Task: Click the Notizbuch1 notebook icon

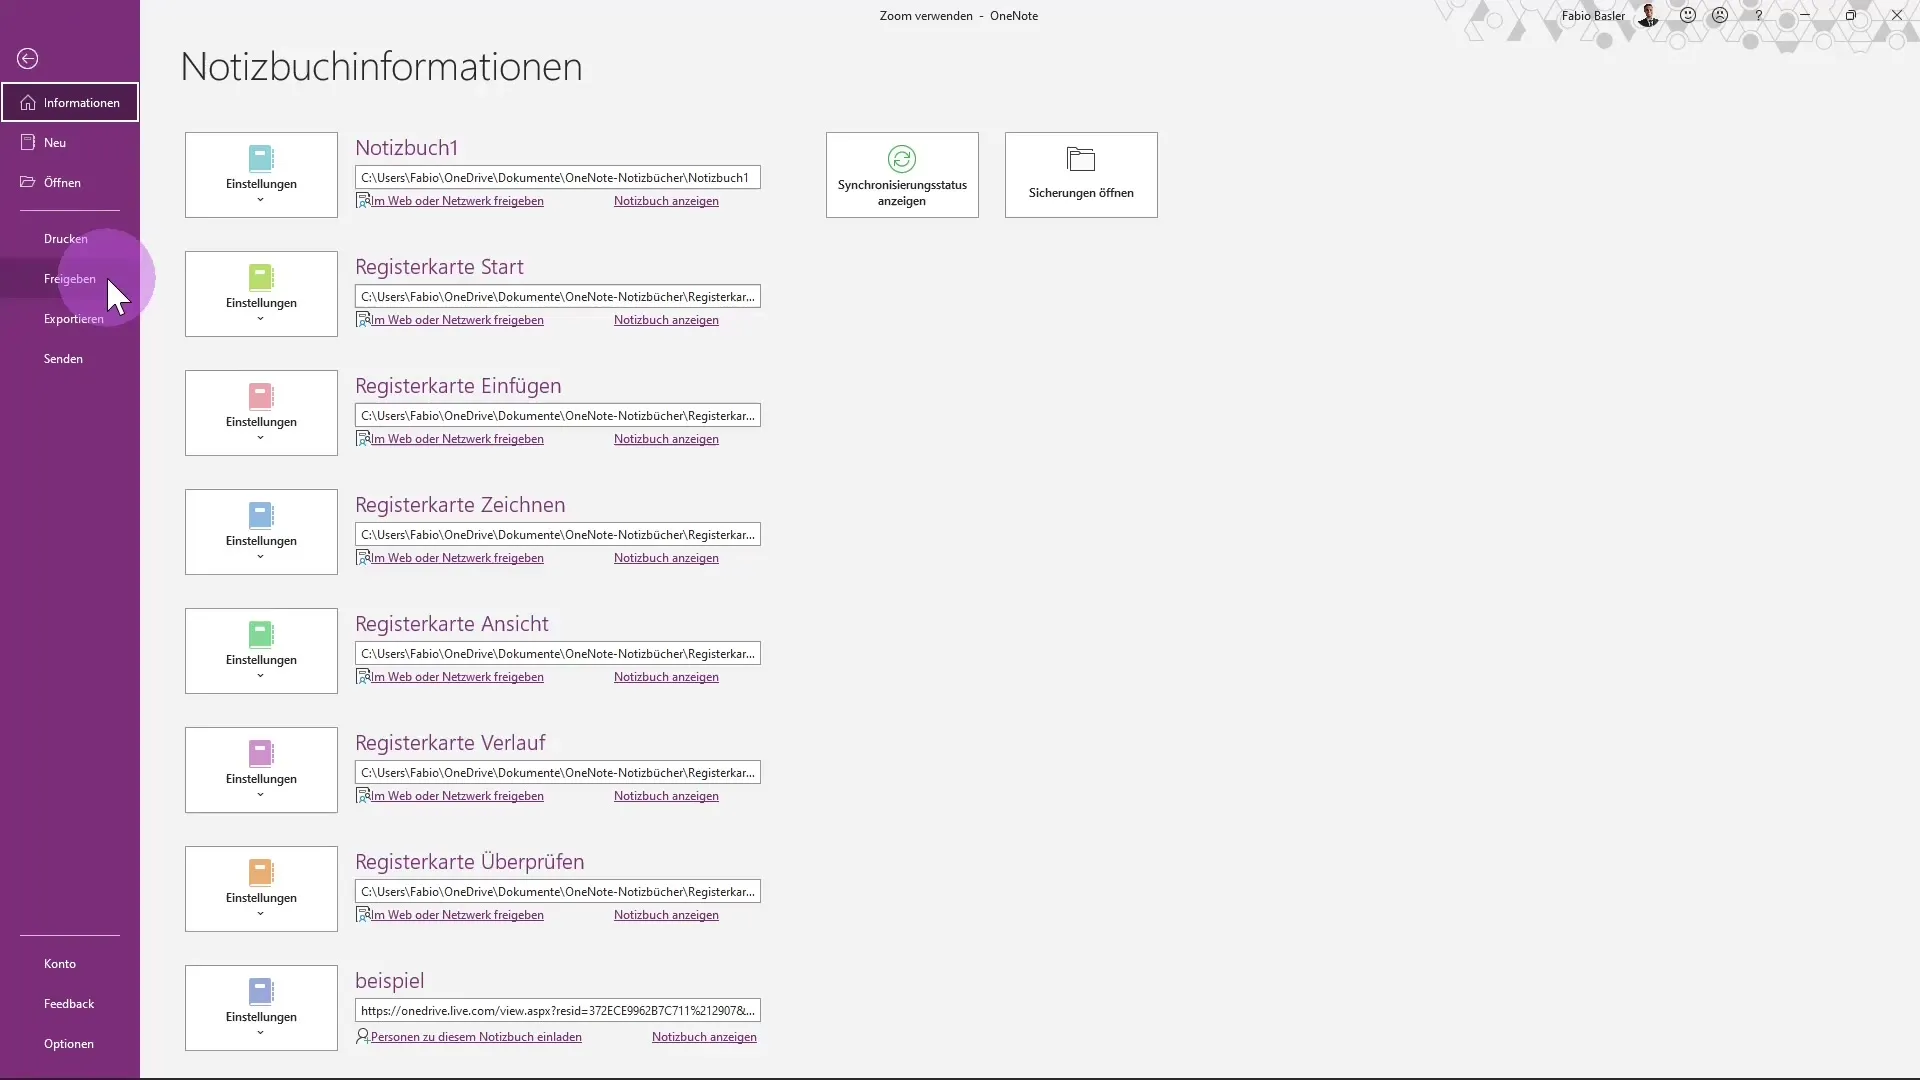Action: click(x=261, y=159)
